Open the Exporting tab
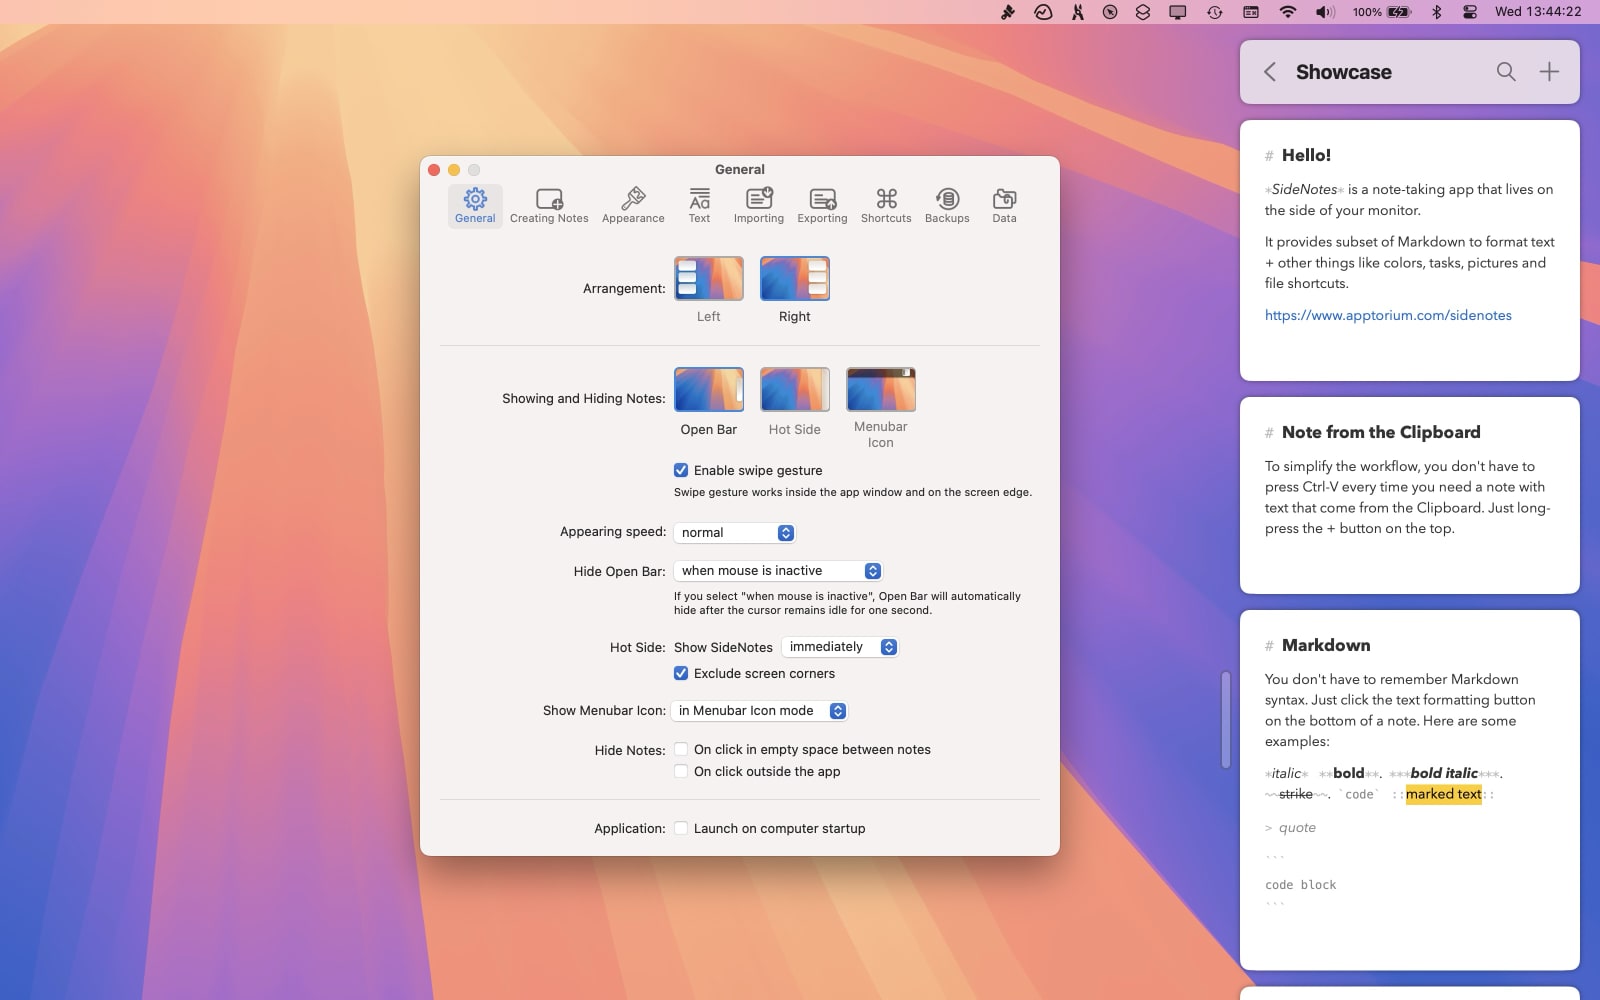The width and height of the screenshot is (1600, 1000). point(822,205)
